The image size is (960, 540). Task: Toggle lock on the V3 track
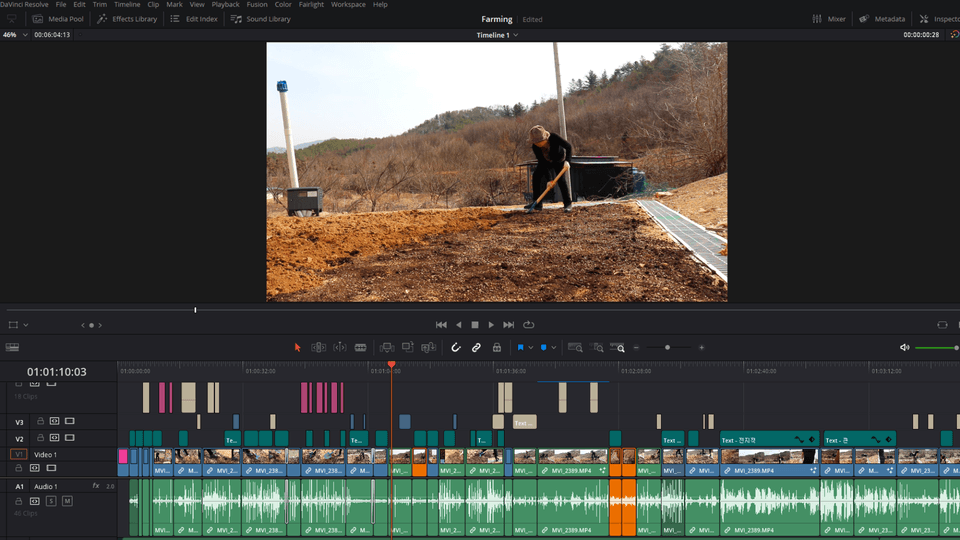(x=41, y=422)
